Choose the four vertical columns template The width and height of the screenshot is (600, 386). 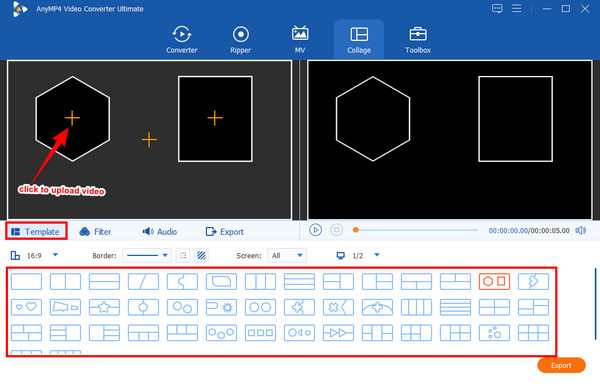pyautogui.click(x=416, y=307)
